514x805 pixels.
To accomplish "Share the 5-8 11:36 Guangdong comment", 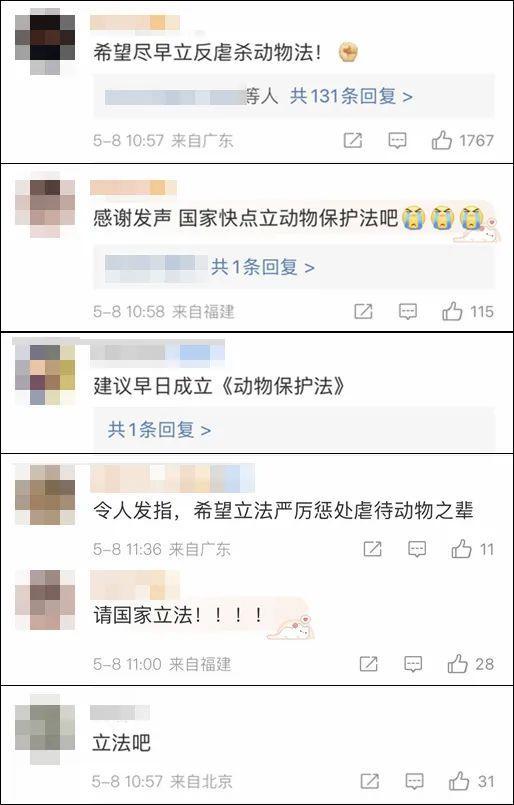I will click(x=373, y=549).
